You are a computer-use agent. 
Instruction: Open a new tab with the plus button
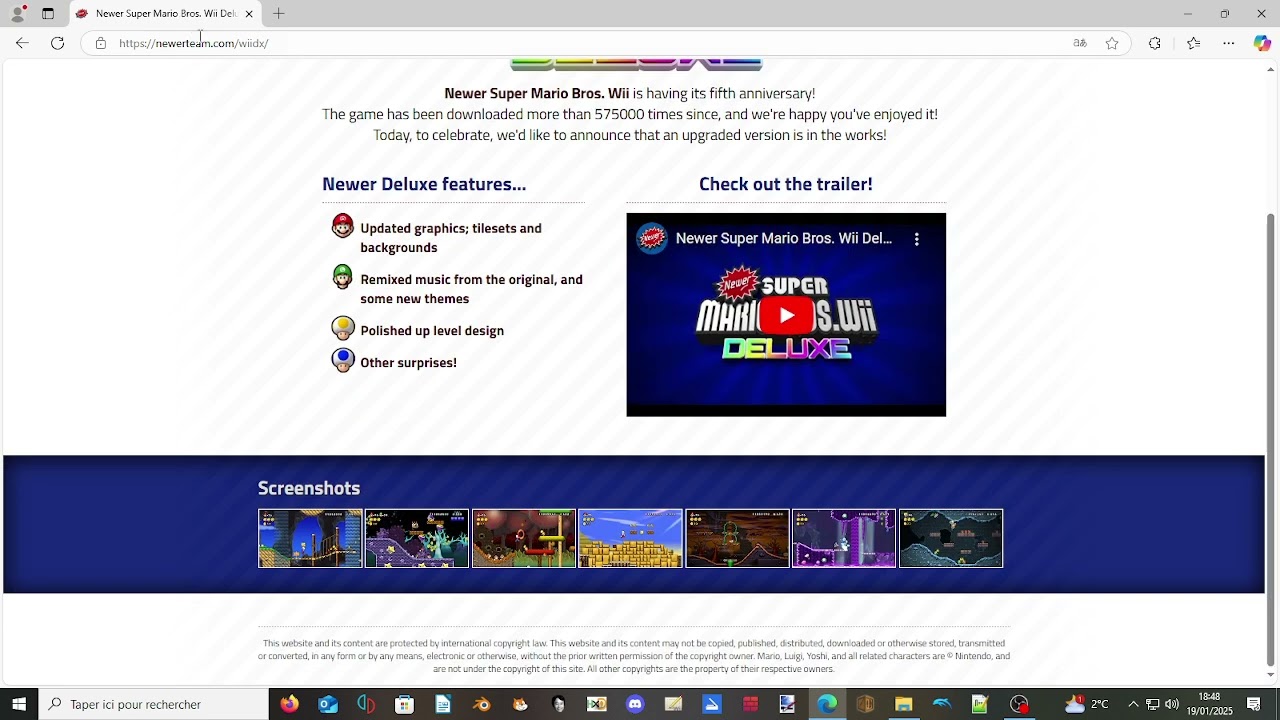point(279,14)
